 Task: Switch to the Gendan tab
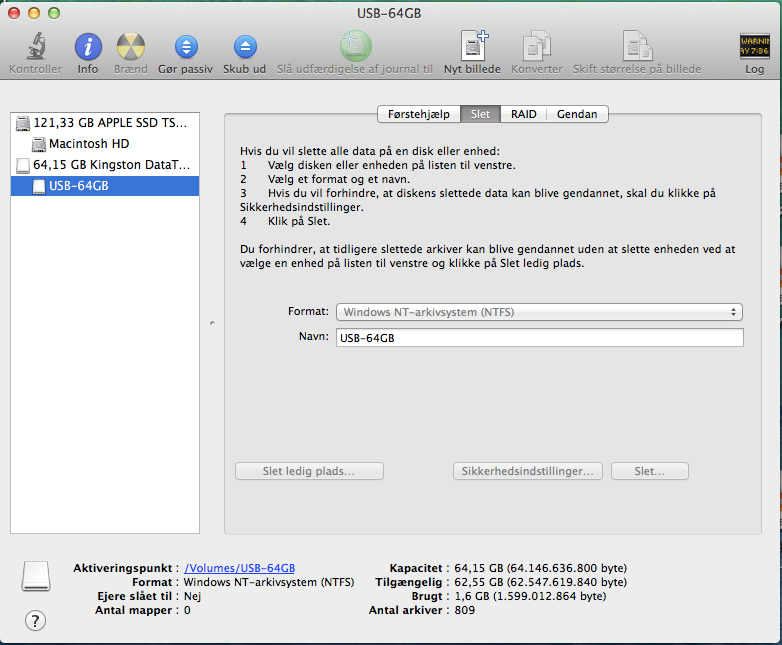point(577,114)
